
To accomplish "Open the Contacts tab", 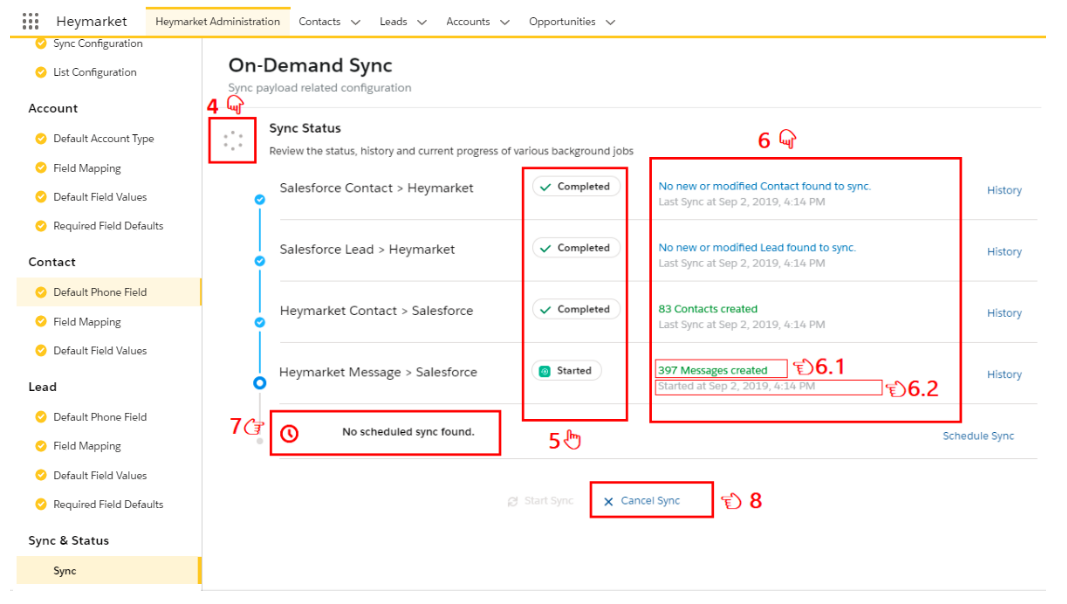I will point(319,22).
